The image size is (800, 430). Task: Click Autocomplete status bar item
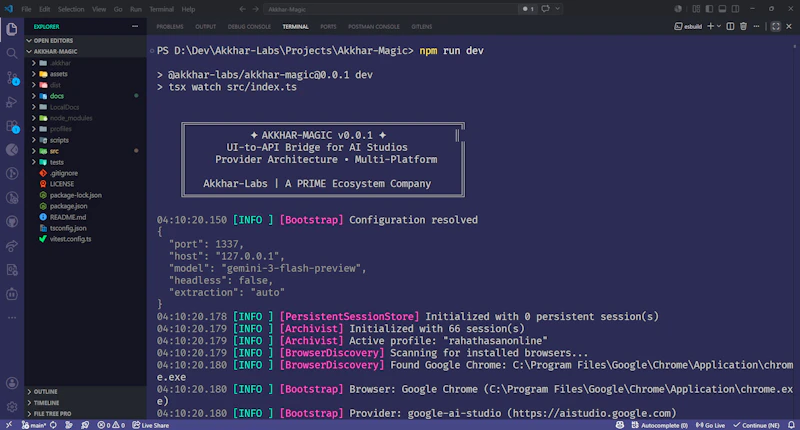[x=659, y=425]
